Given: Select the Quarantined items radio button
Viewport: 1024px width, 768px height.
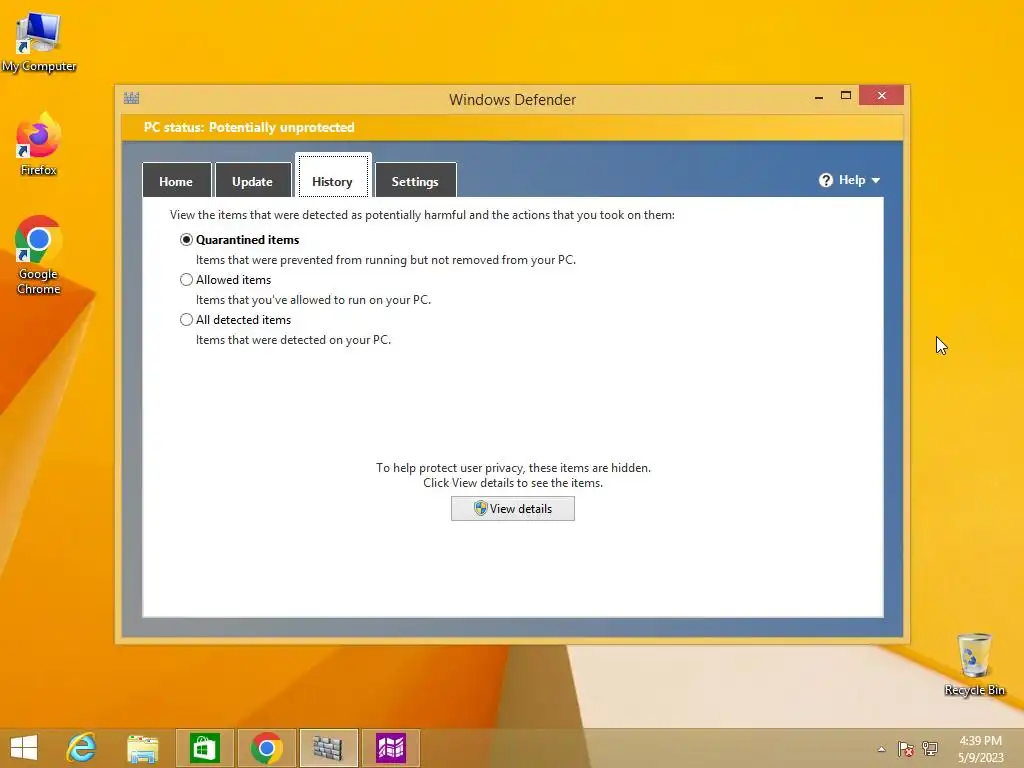Looking at the screenshot, I should (186, 240).
